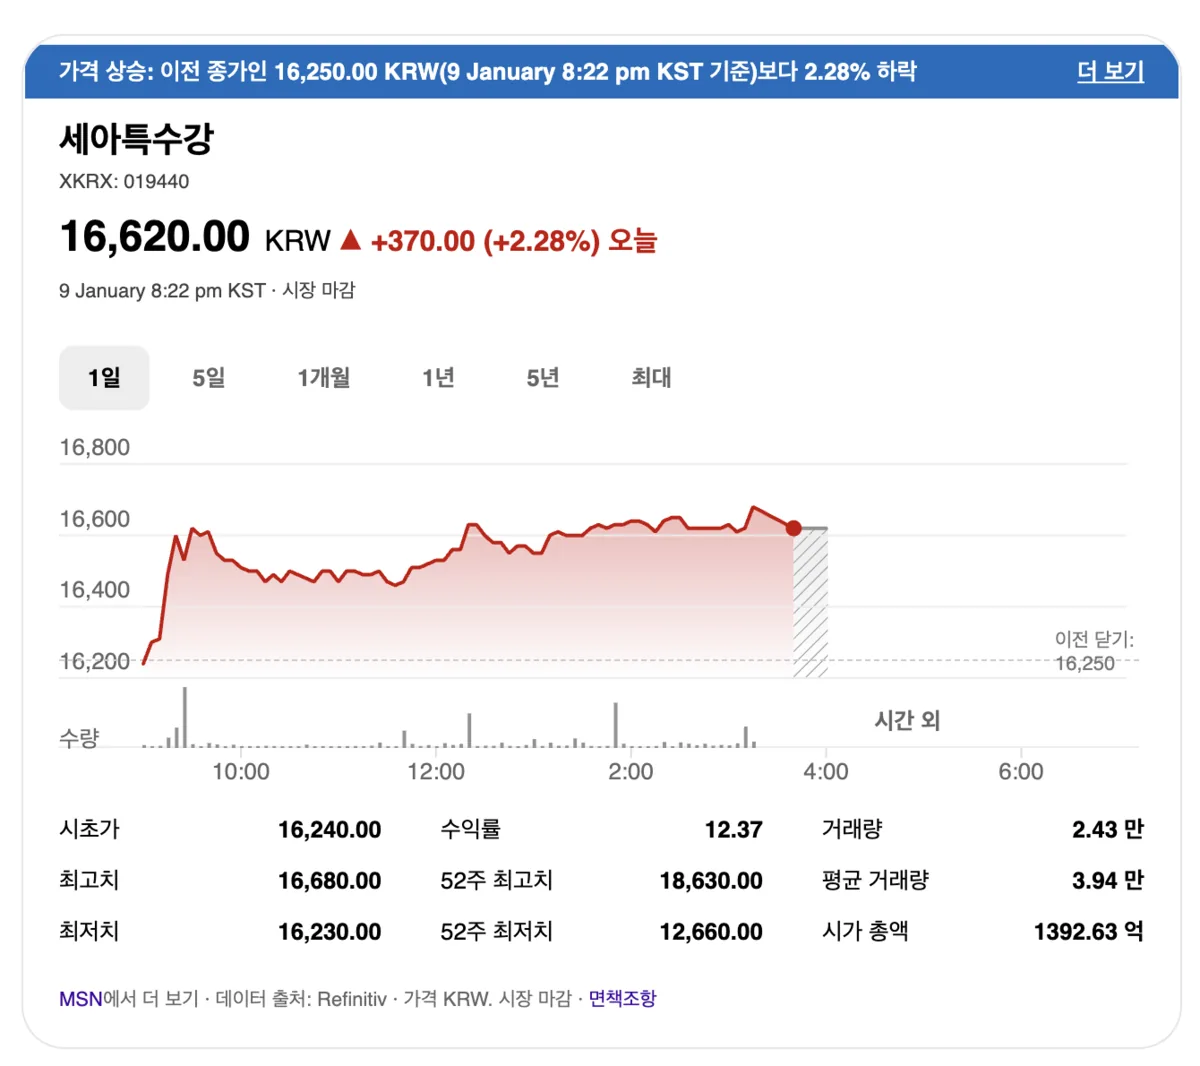Click the red current price dot on chart

click(x=793, y=528)
